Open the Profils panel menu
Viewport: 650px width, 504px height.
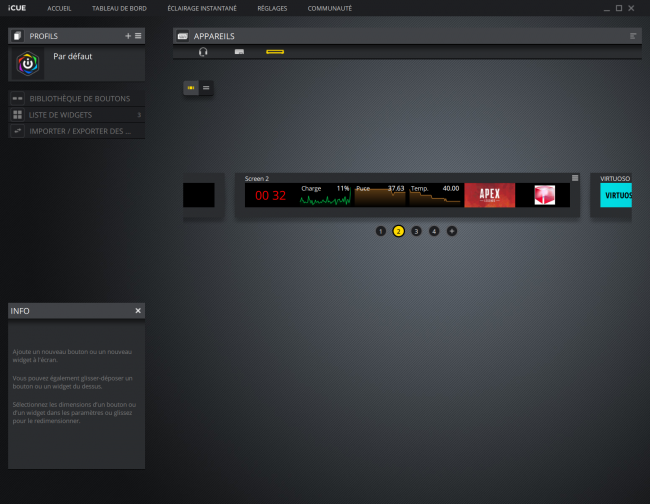click(138, 36)
